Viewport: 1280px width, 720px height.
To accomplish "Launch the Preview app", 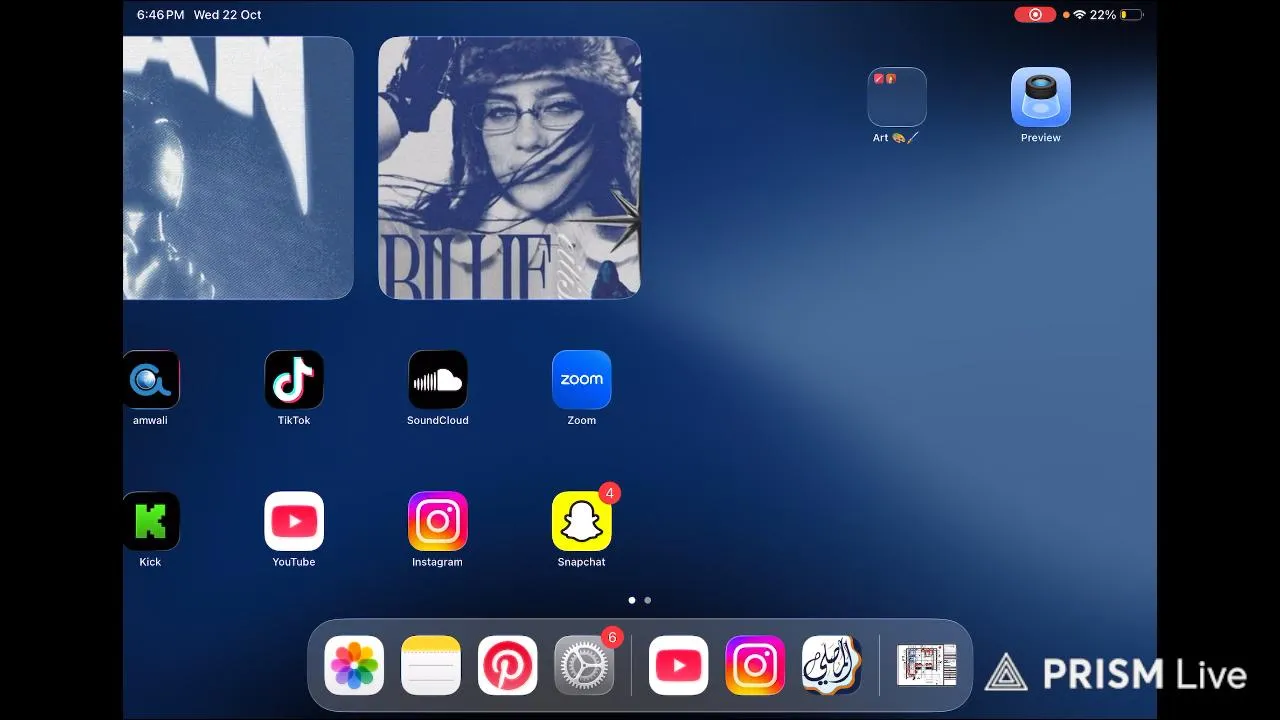I will [x=1041, y=97].
